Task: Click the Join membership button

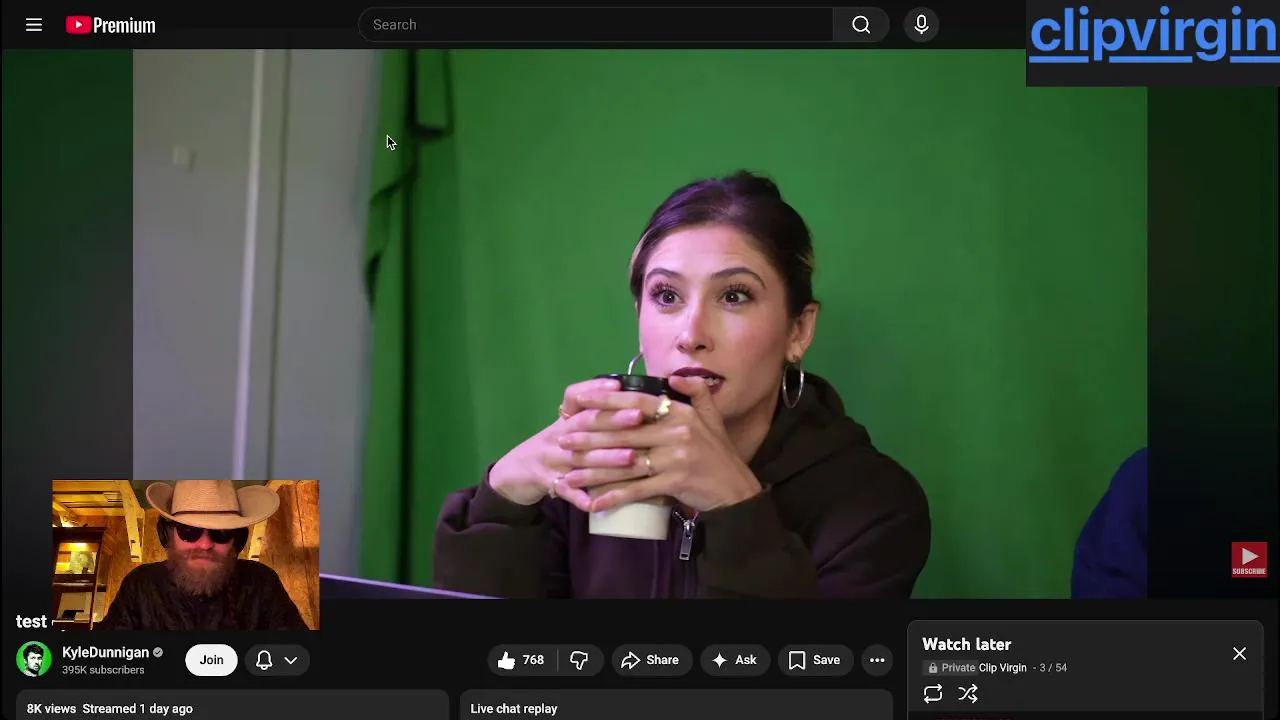Action: (x=211, y=660)
